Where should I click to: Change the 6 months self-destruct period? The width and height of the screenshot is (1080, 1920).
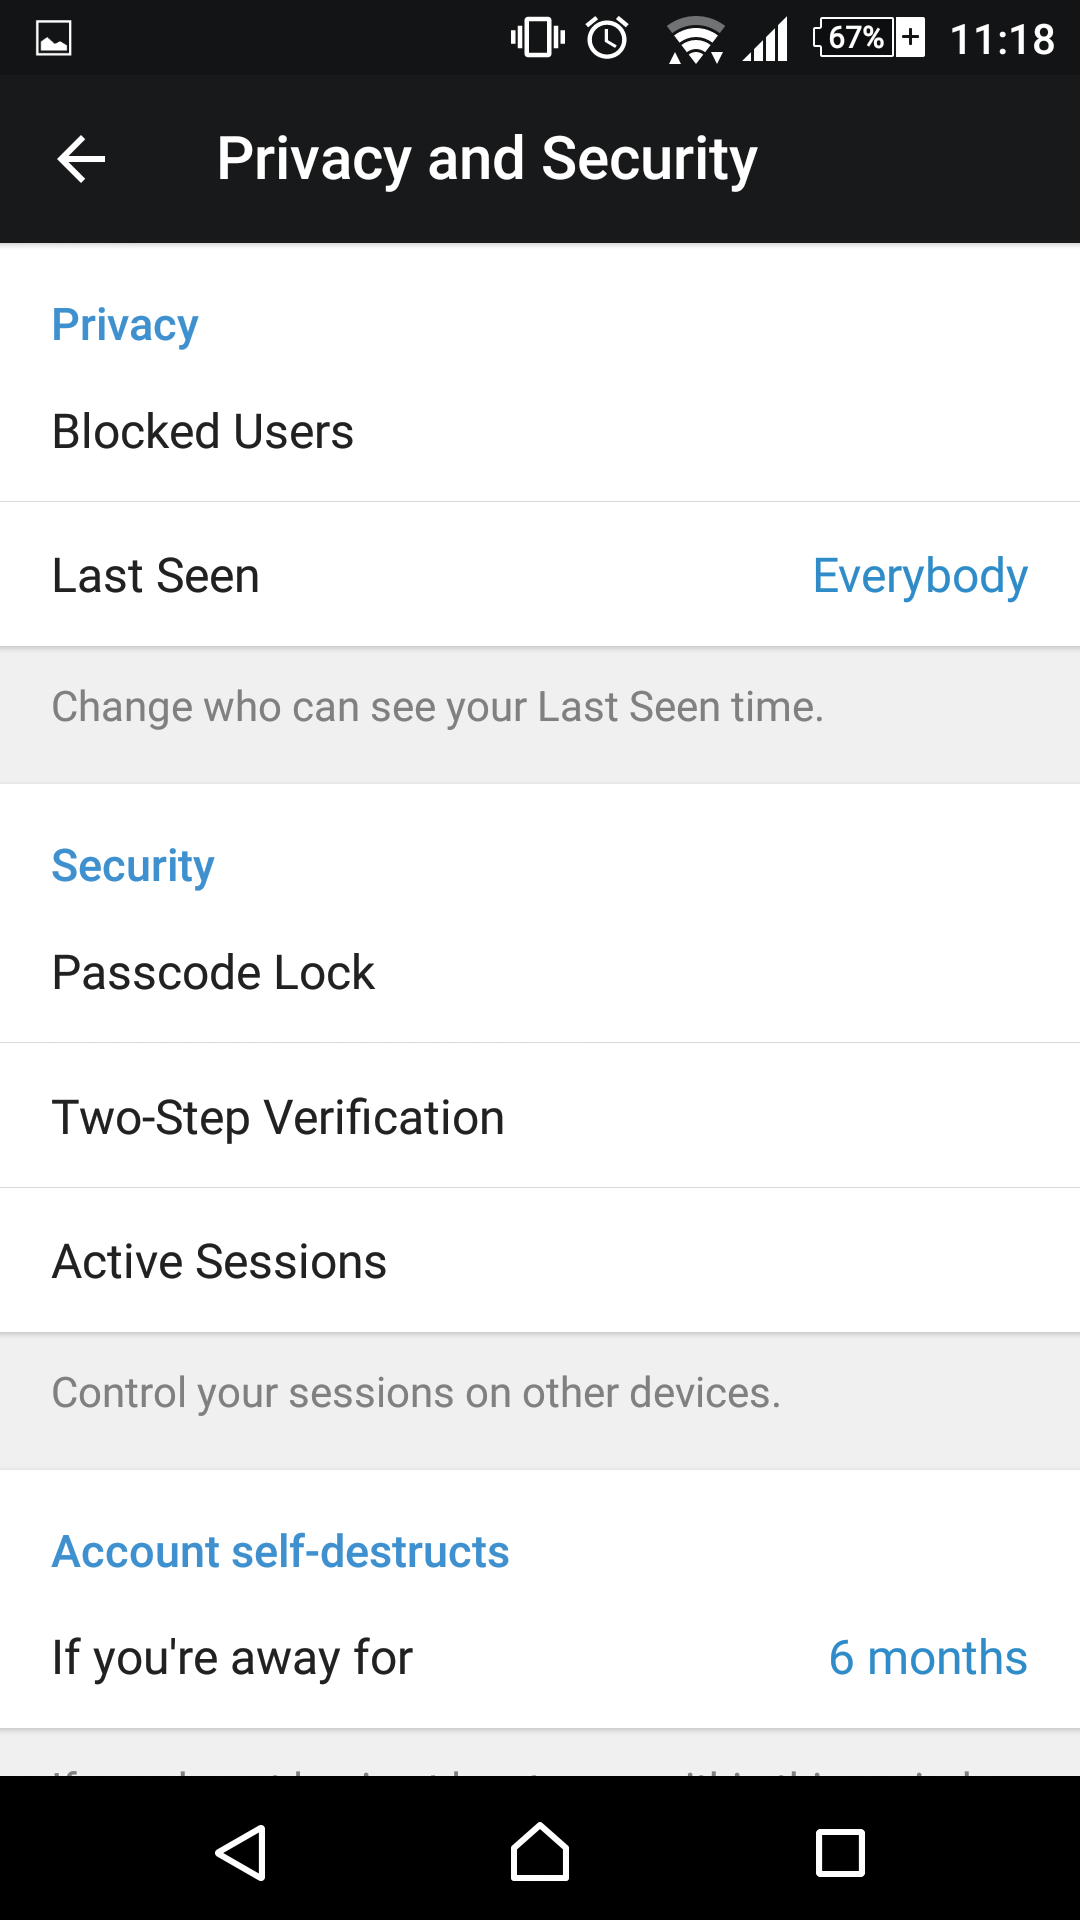(928, 1658)
